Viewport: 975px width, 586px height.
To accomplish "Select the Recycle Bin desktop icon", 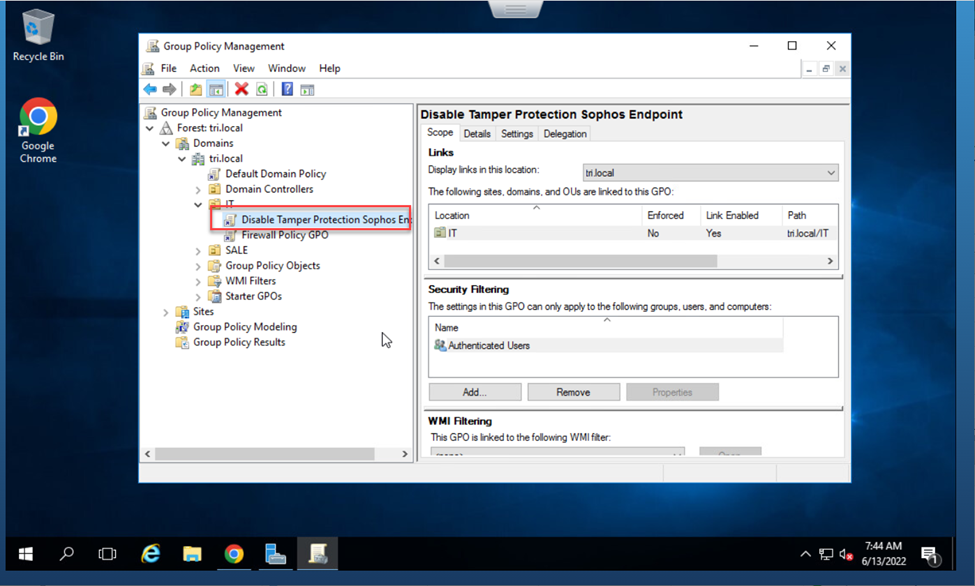I will (38, 35).
